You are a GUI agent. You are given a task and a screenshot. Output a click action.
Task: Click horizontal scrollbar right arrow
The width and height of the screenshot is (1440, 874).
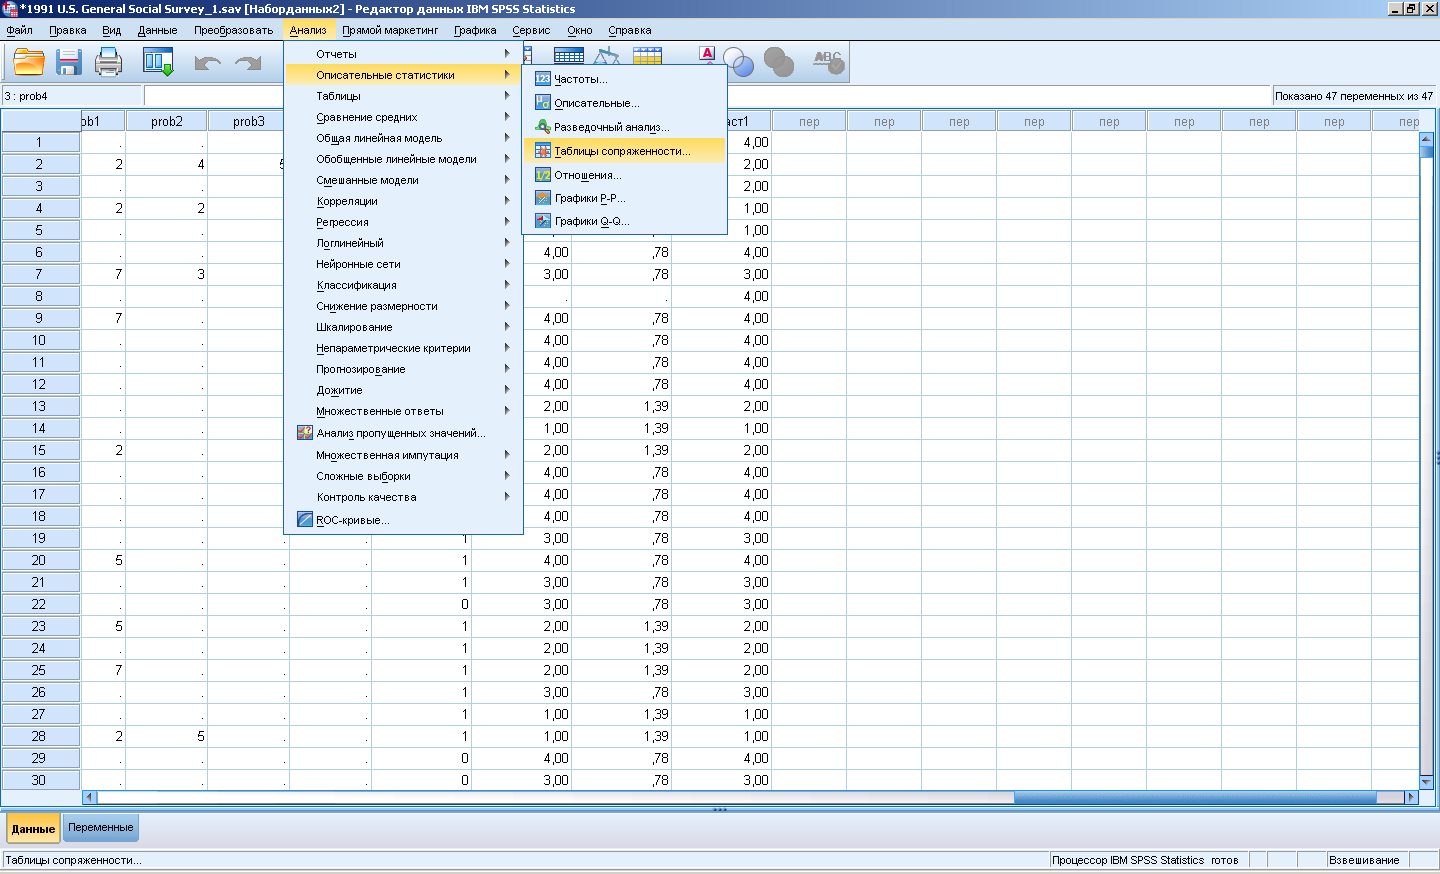(1411, 797)
